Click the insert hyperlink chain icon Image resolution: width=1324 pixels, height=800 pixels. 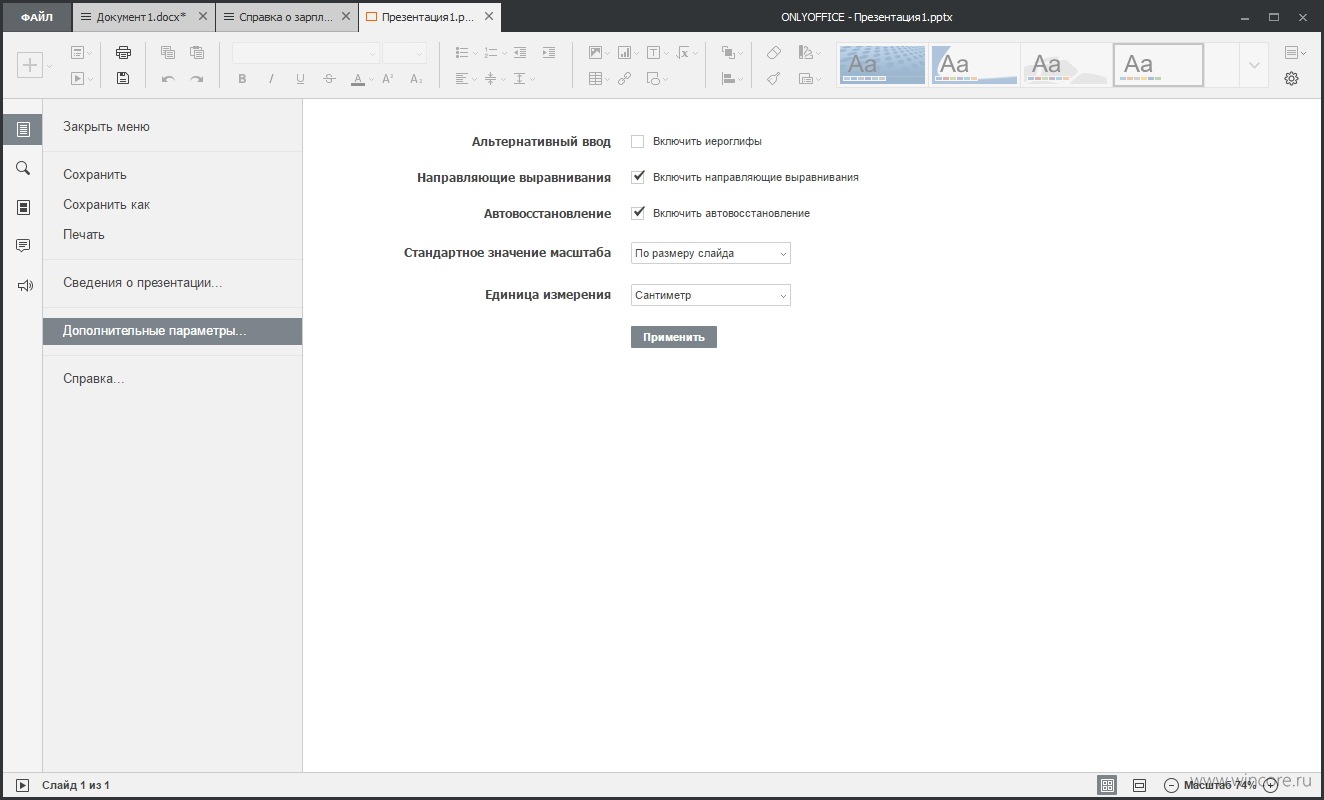(625, 79)
